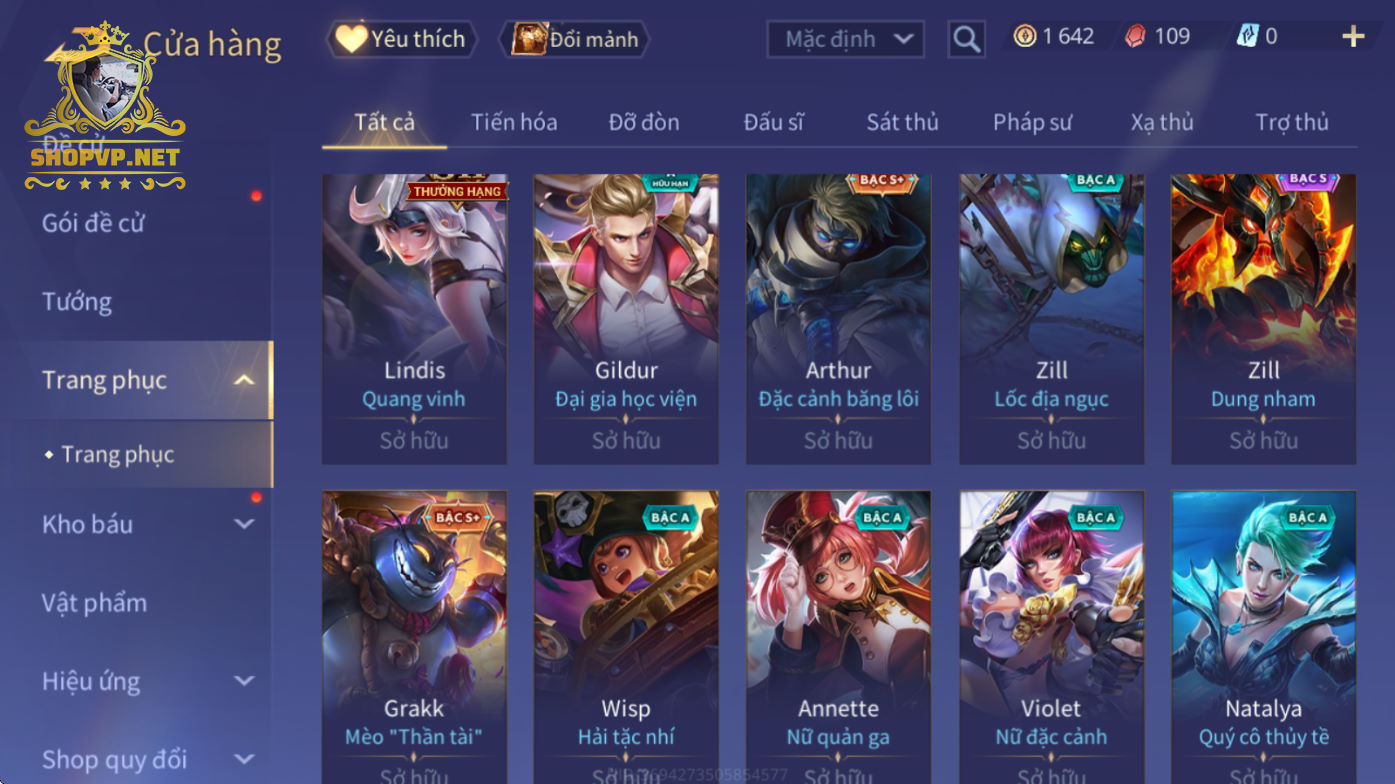Select the Natalya Quý cô thủy tề card

click(1263, 637)
